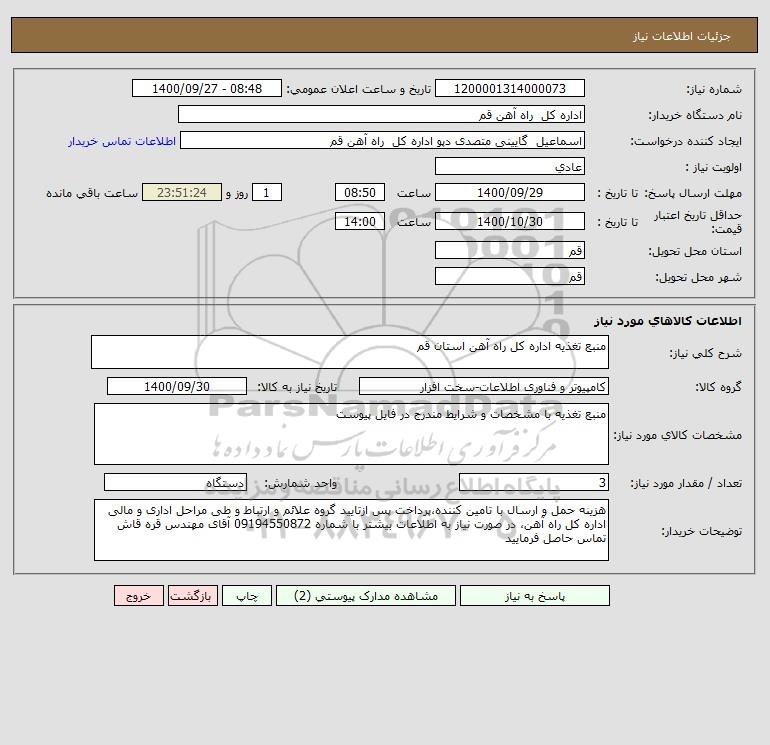Screen dimensions: 770x745
Task: Click response deadline date 1400/09/29
Action: click(510, 193)
